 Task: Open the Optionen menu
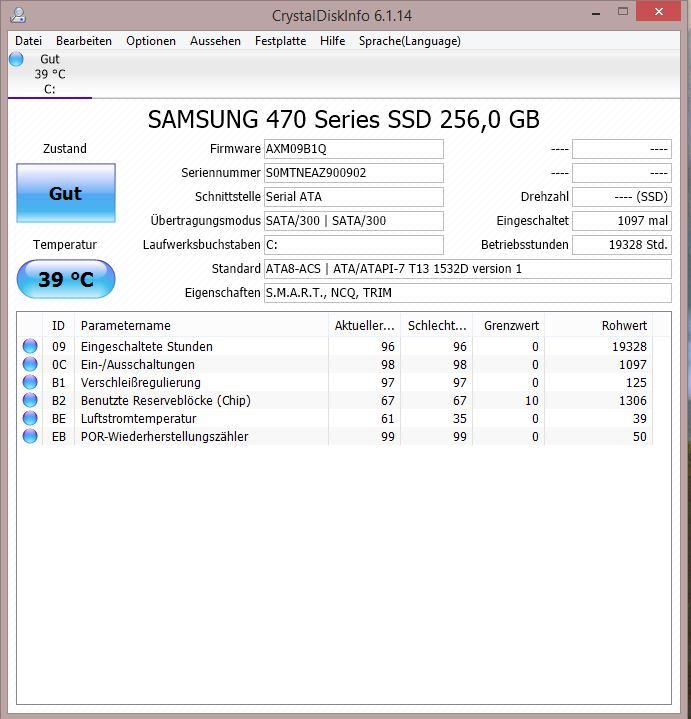click(151, 41)
